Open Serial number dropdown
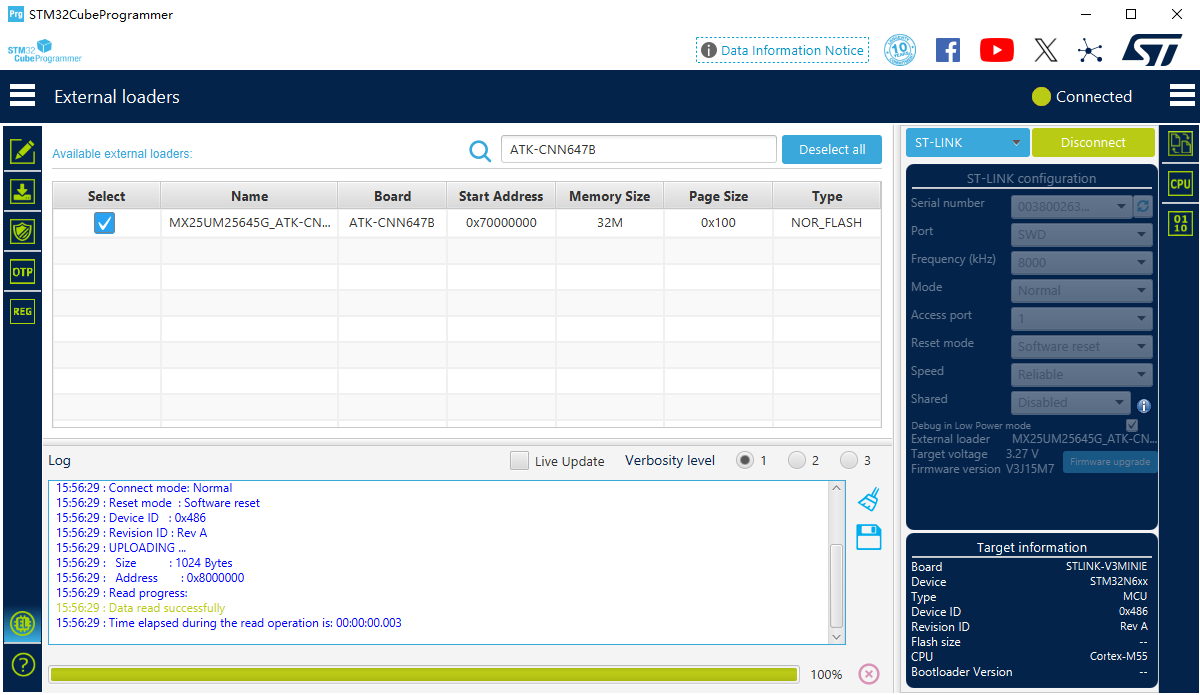The height and width of the screenshot is (695, 1200). (x=1071, y=207)
